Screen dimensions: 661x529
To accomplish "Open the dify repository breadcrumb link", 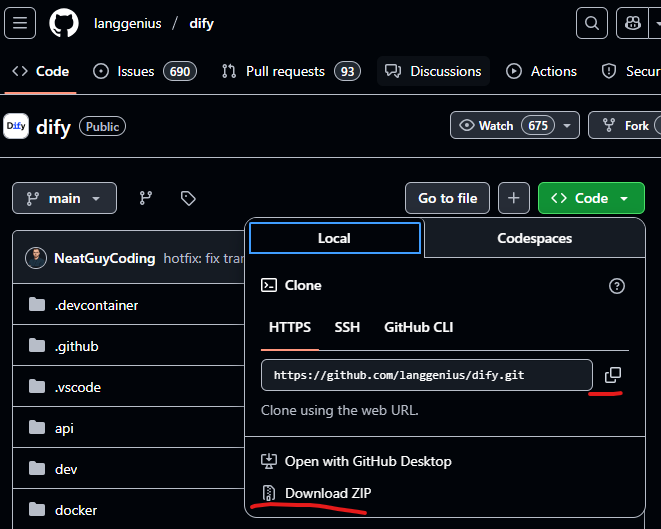I will (x=202, y=23).
